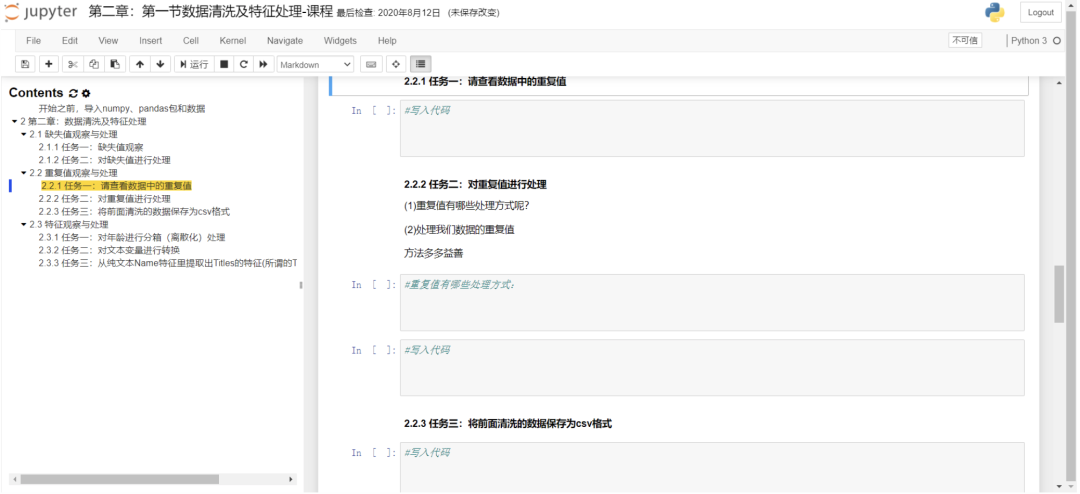Viewport: 1080px width, 494px height.
Task: Select the 2.2.3 任务三 heading text
Action: 508,424
